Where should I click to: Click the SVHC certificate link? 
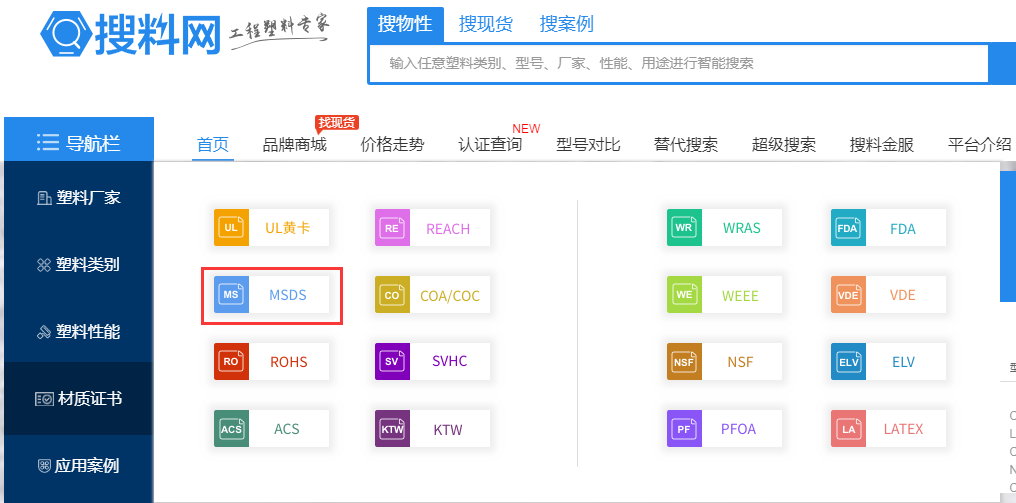point(432,362)
